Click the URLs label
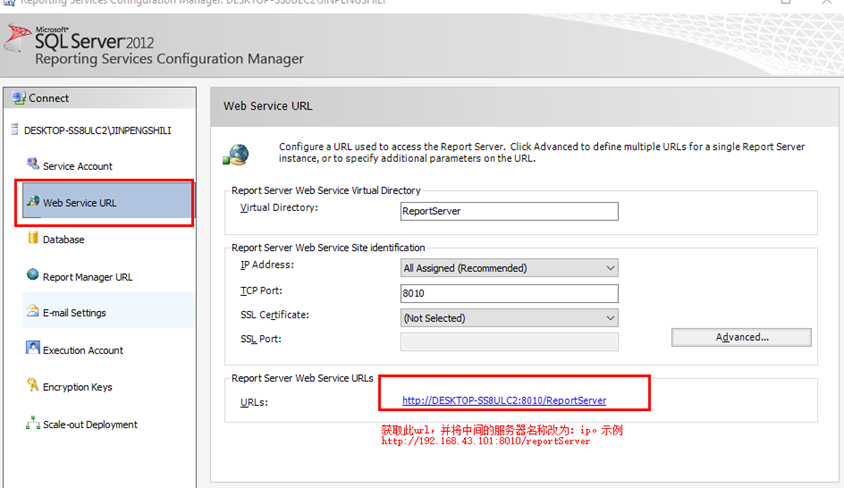The height and width of the screenshot is (488, 844). click(x=254, y=402)
